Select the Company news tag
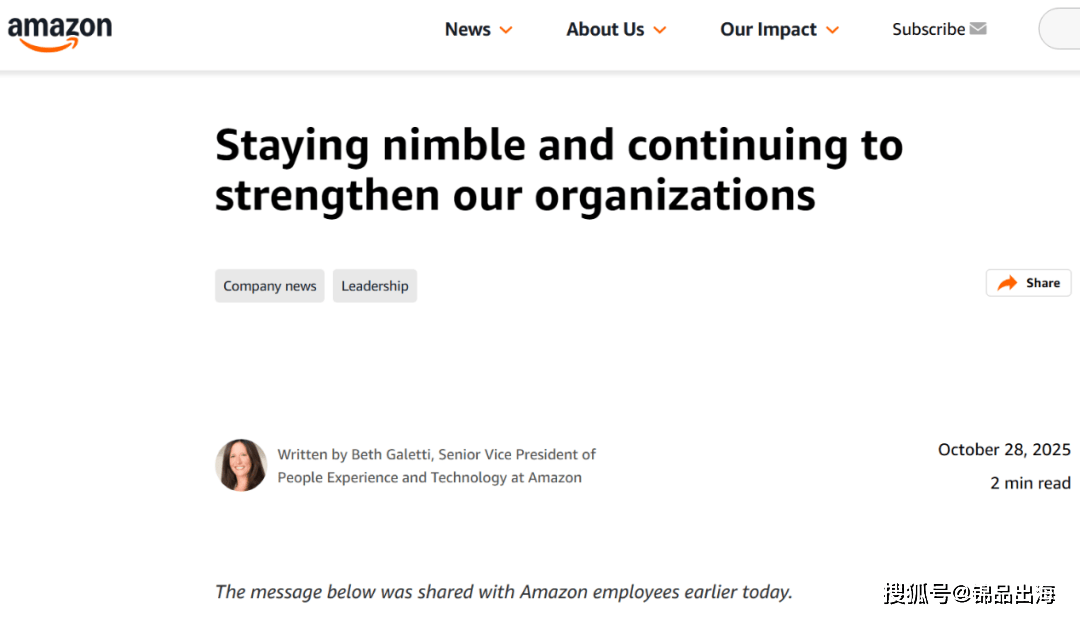The width and height of the screenshot is (1080, 617). [270, 286]
